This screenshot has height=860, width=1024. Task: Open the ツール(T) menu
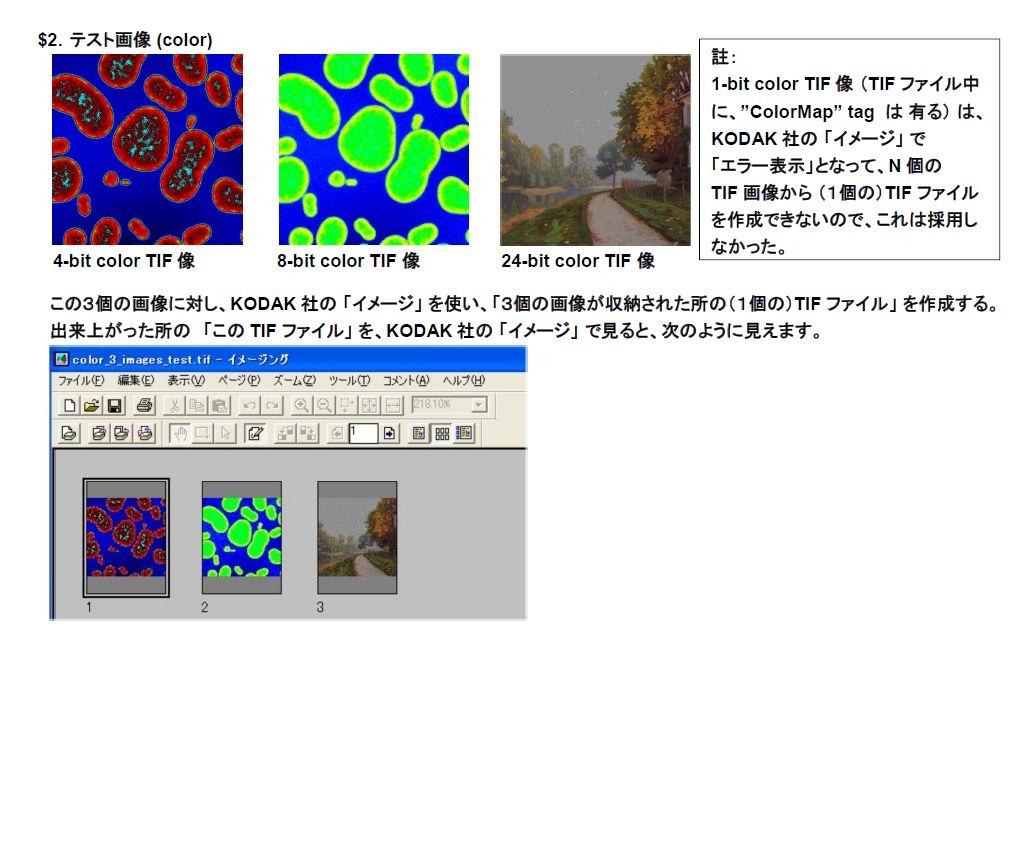pos(349,381)
